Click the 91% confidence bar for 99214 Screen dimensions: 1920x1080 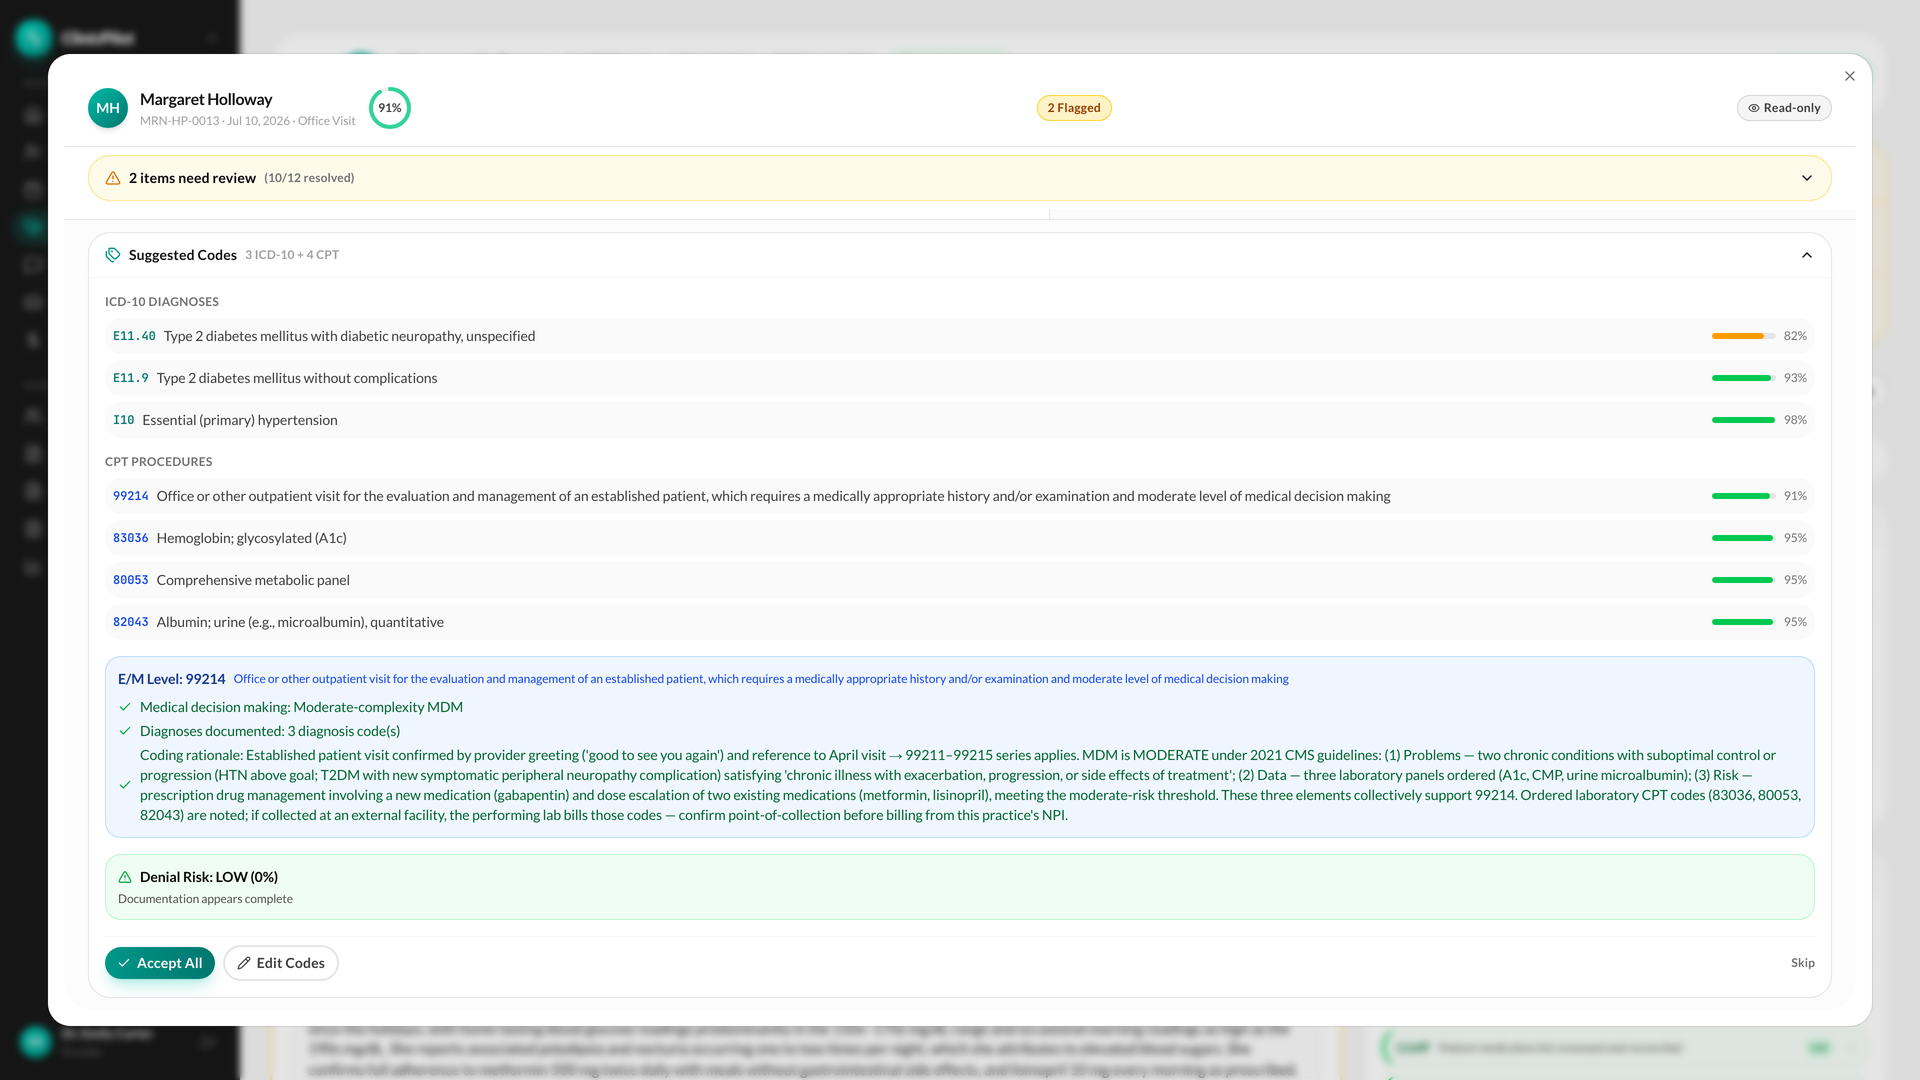tap(1743, 496)
